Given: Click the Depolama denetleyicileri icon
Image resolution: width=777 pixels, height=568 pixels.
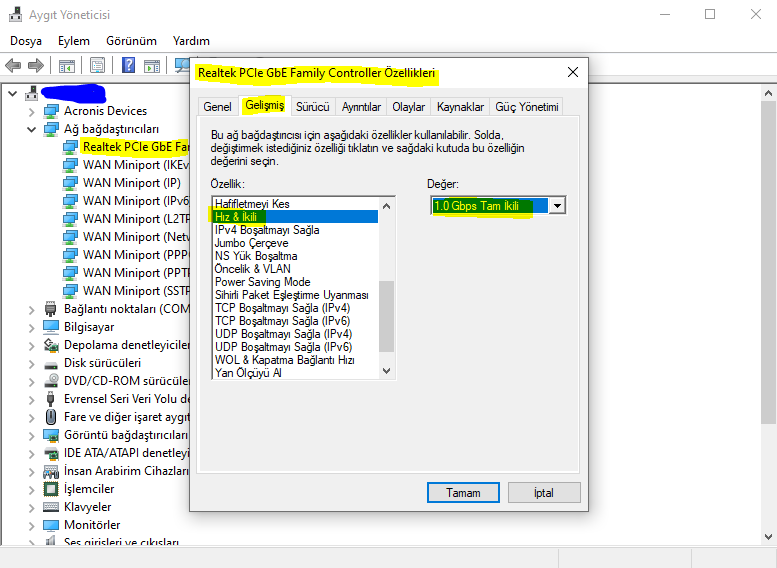Looking at the screenshot, I should 51,345.
